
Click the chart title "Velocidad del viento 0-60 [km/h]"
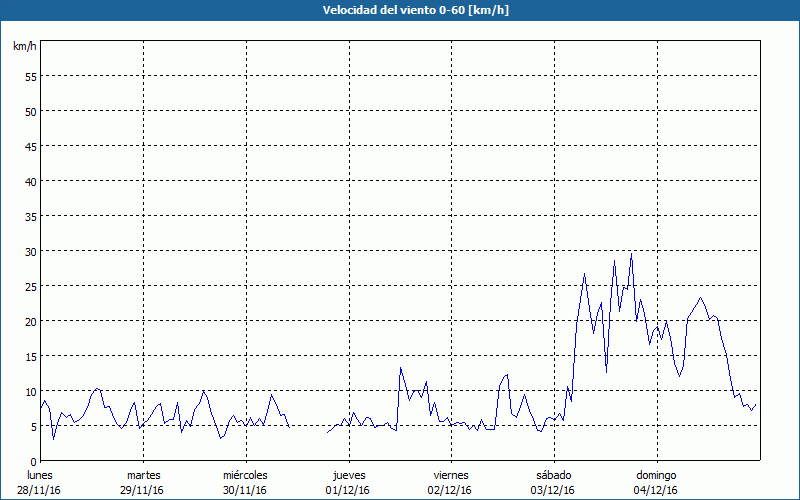coord(399,10)
